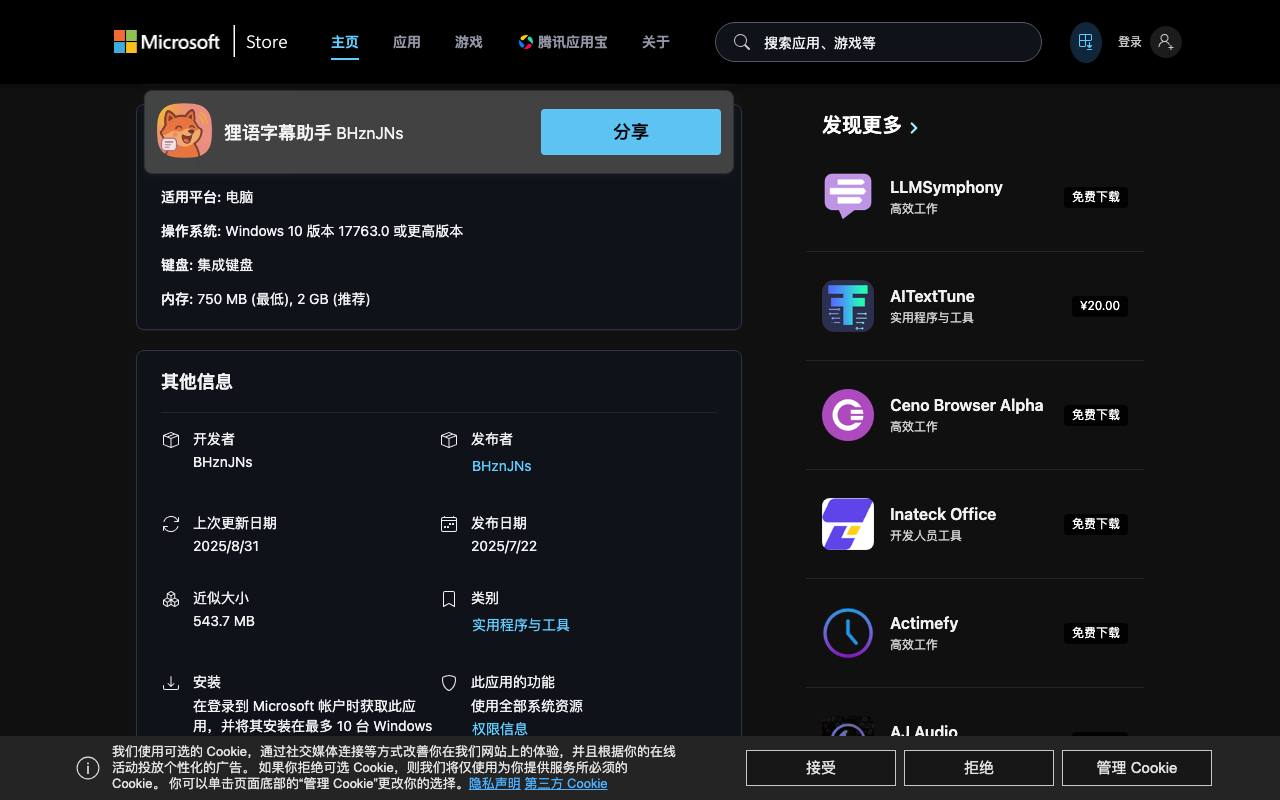Click the 发现更多 heading
The width and height of the screenshot is (1280, 800).
[x=862, y=125]
